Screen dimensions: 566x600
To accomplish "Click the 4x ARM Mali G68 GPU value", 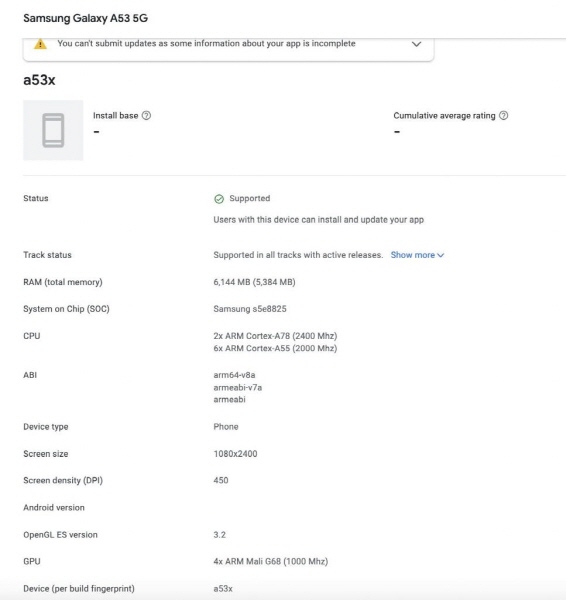I will click(x=271, y=561).
